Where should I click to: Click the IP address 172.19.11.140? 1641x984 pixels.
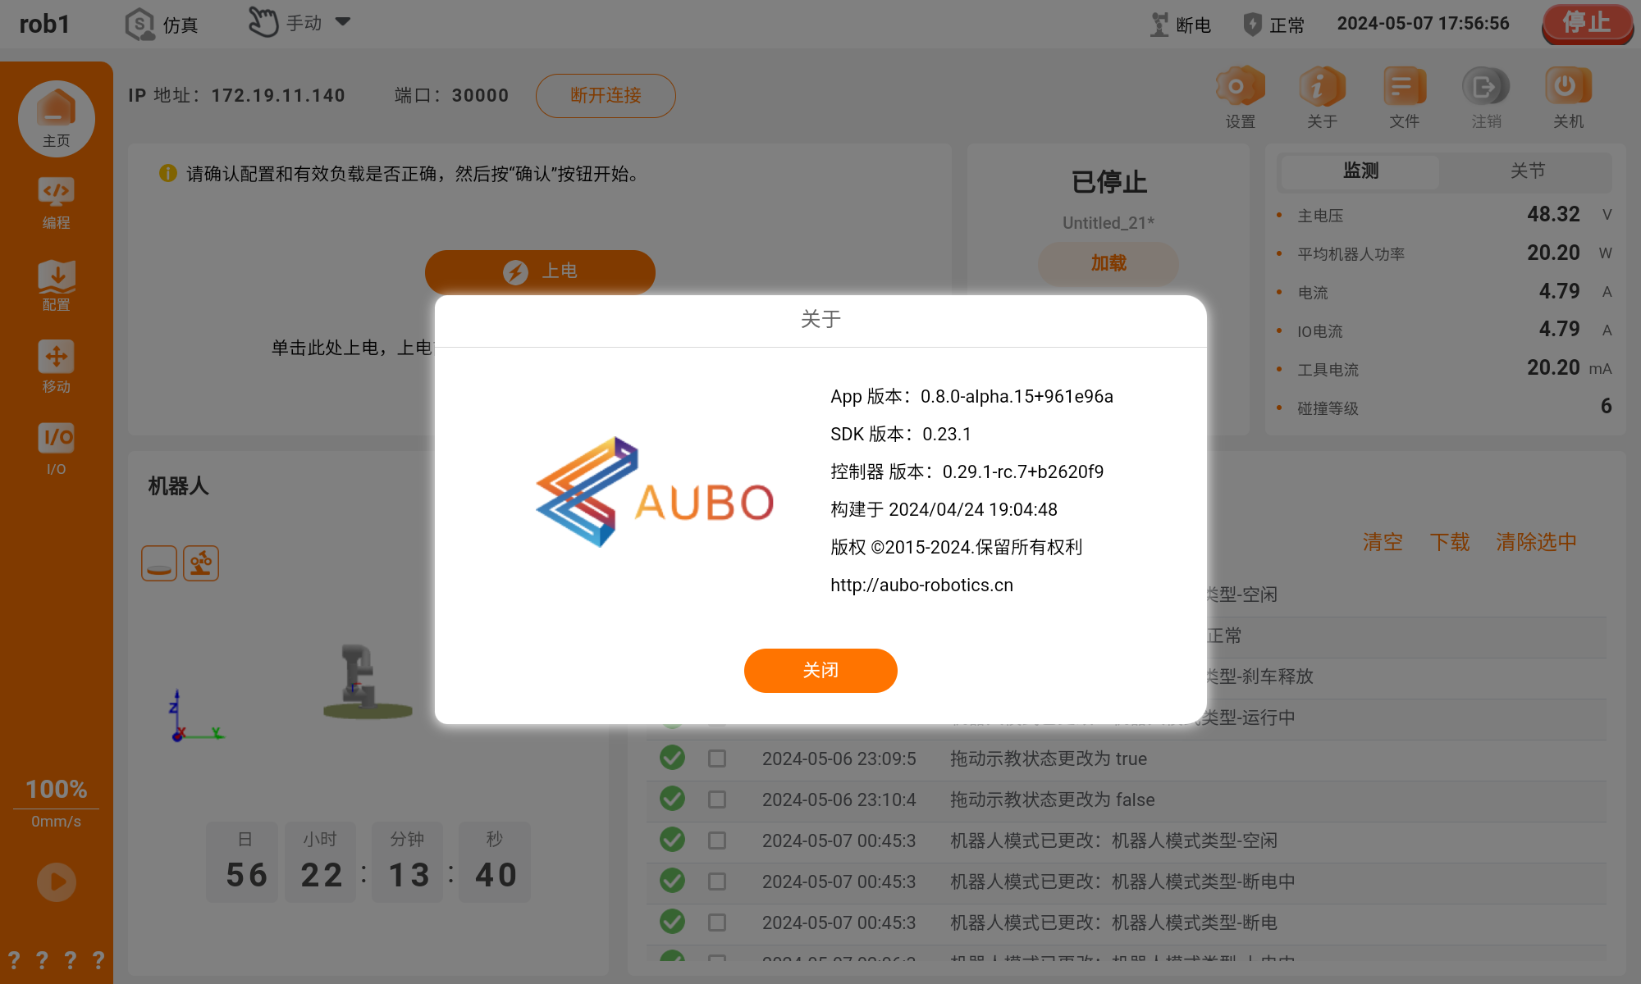(278, 95)
